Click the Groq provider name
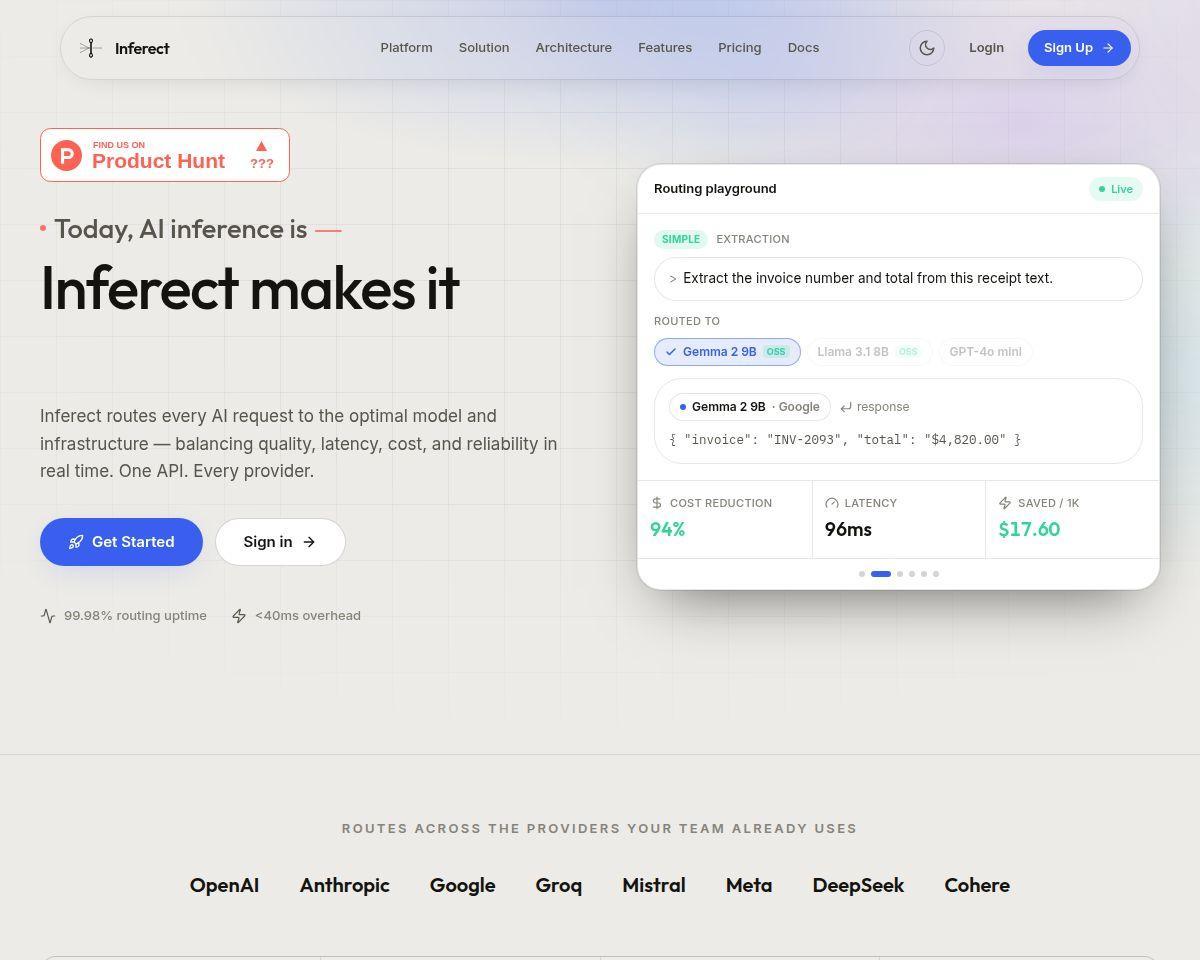This screenshot has height=960, width=1200. coord(559,885)
